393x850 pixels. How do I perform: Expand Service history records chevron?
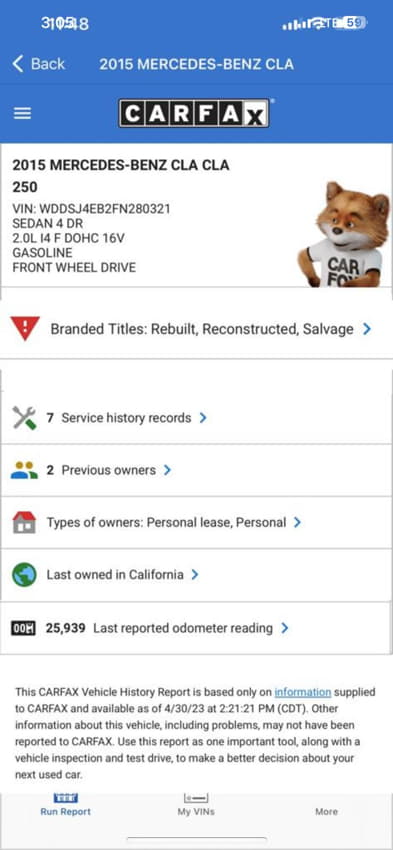(203, 418)
